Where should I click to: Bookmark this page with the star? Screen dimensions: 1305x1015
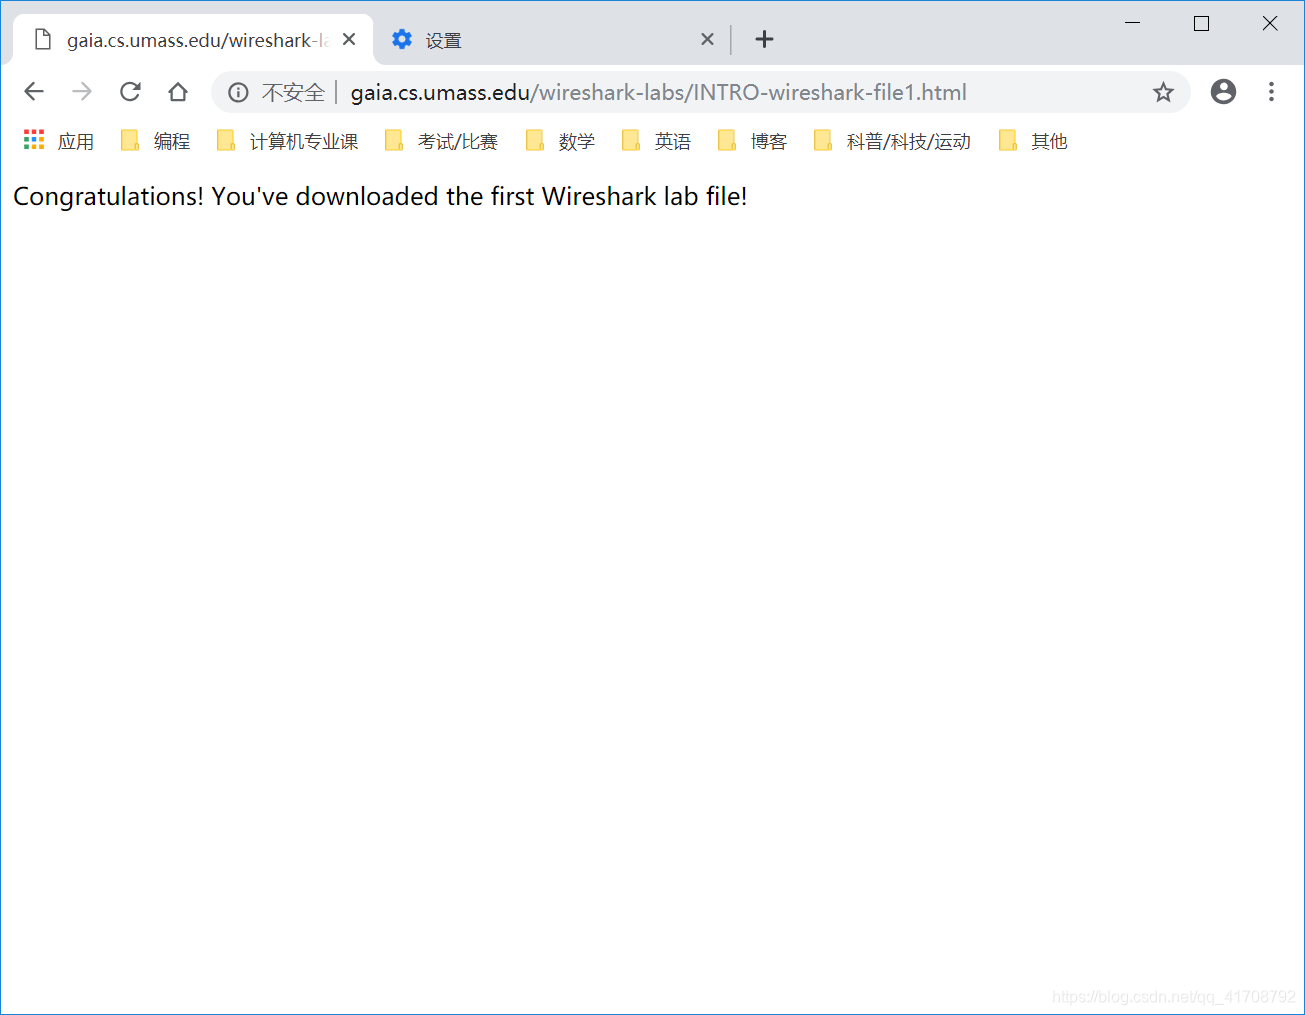tap(1163, 93)
